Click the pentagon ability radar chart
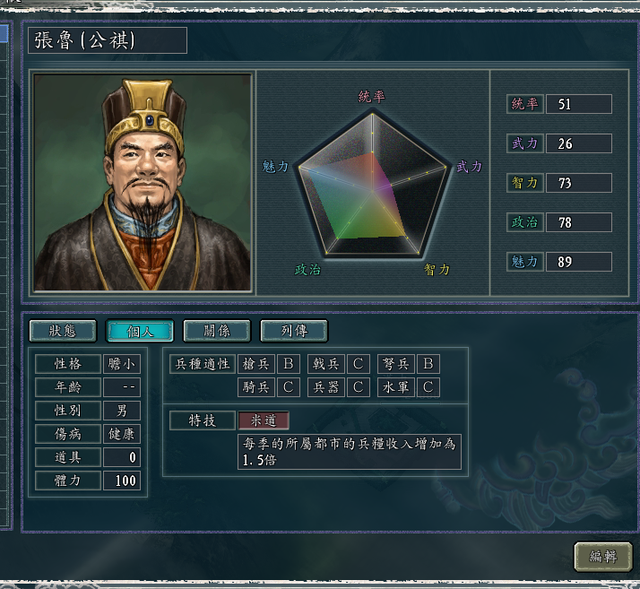640x589 pixels. [372, 184]
